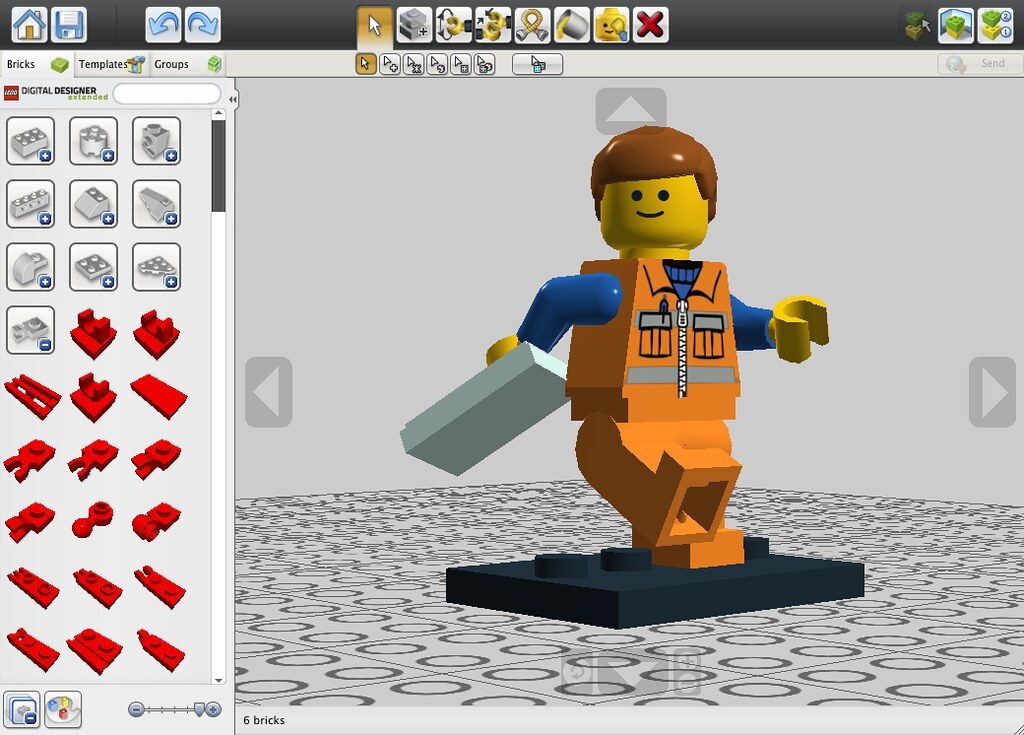
Task: Open the filter bricks by boxes button
Action: point(63,710)
